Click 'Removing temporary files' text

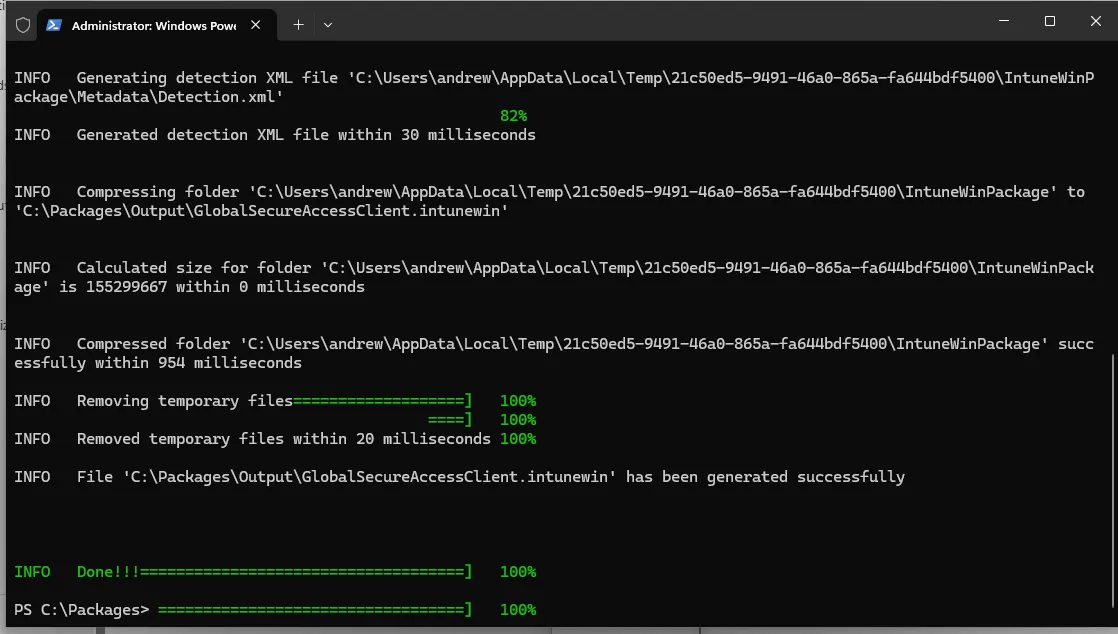pyautogui.click(x=185, y=401)
